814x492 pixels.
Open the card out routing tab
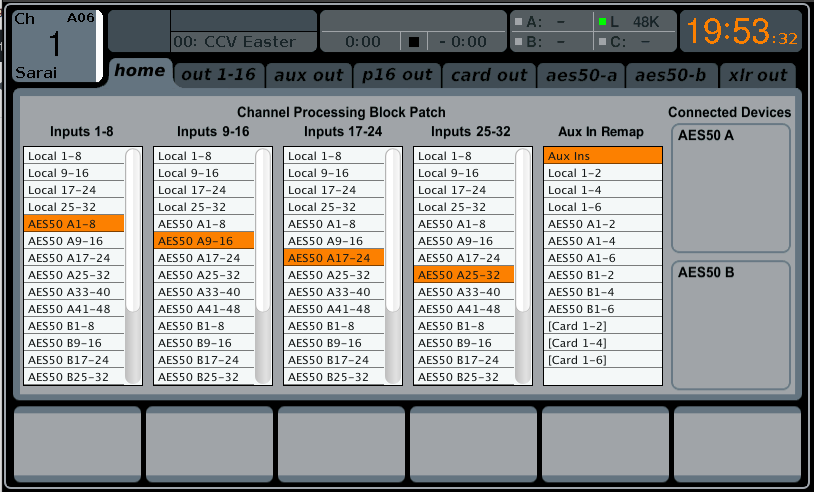[x=488, y=75]
